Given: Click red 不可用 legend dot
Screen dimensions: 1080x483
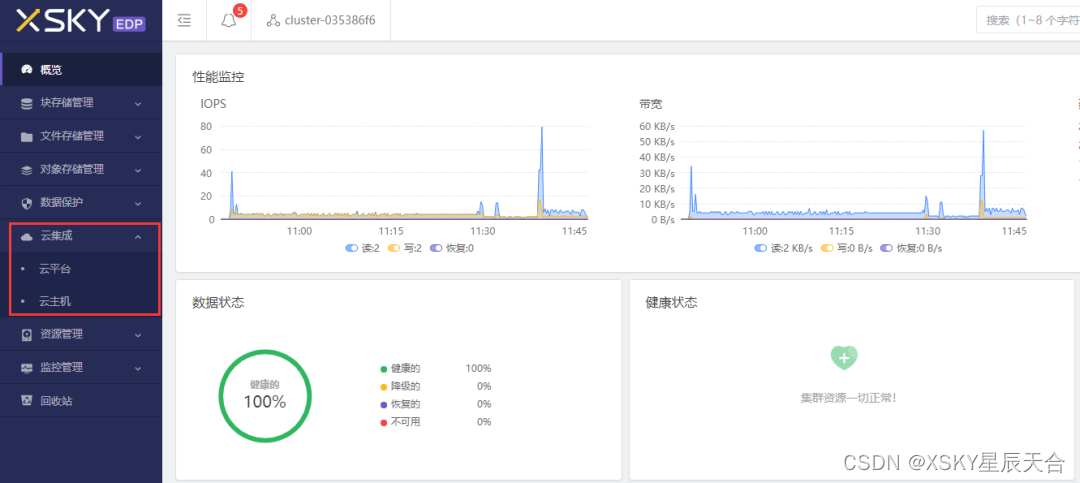Looking at the screenshot, I should pos(384,422).
